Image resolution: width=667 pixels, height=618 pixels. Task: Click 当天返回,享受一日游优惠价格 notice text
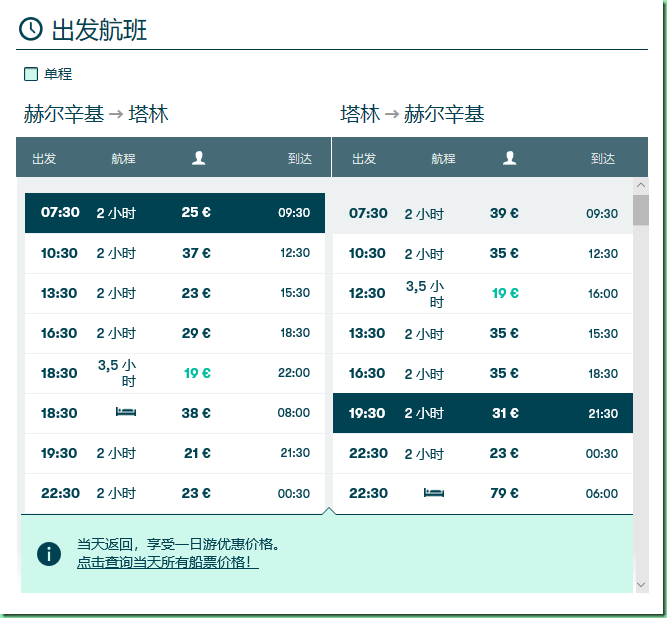click(x=179, y=544)
